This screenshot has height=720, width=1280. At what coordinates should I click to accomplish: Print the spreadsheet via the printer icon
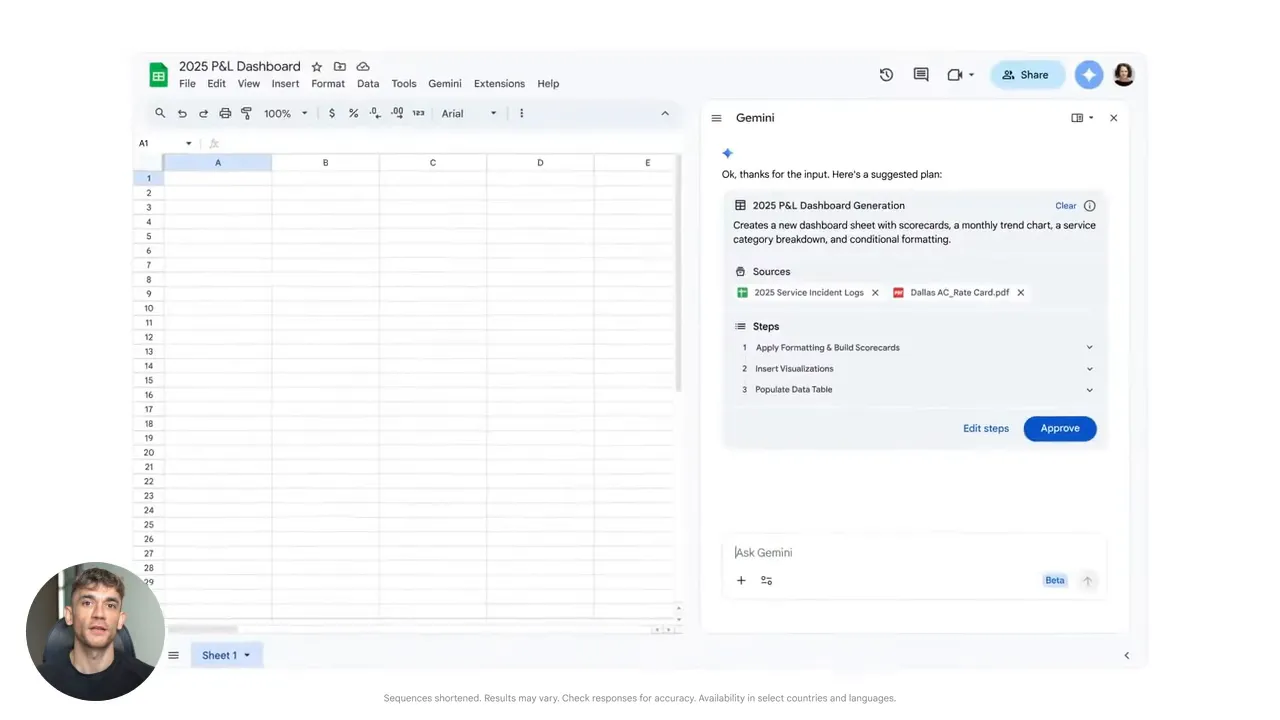(x=225, y=113)
